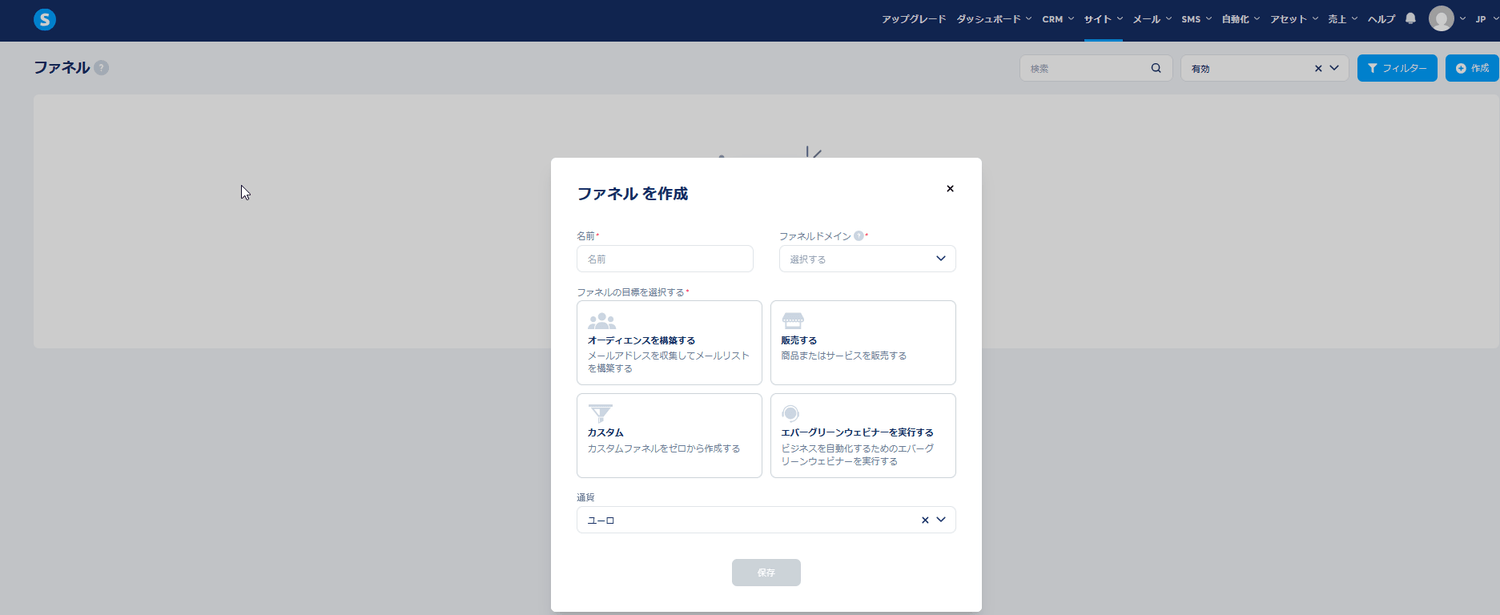This screenshot has height=615, width=1500.
Task: Close the ファネルを作成 dialog
Action: click(x=950, y=188)
